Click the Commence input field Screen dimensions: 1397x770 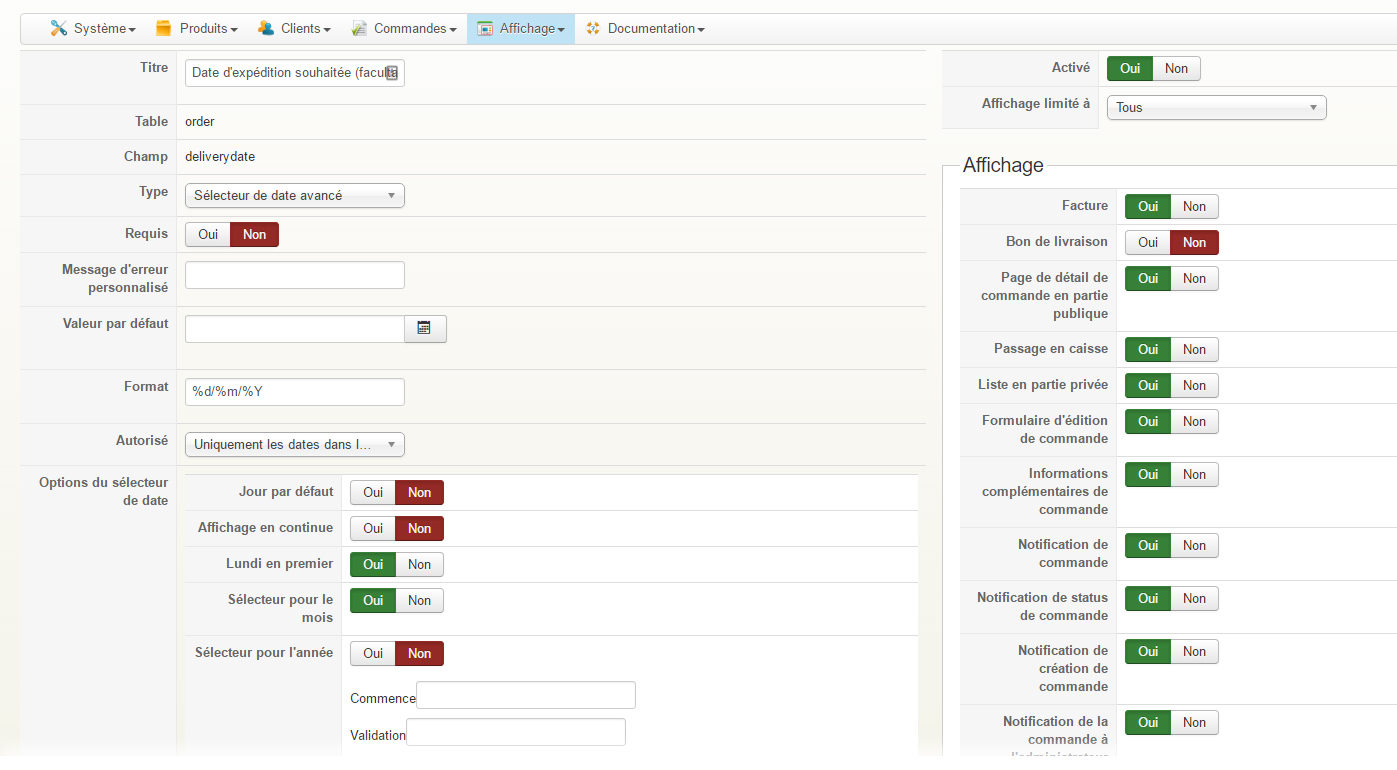526,695
